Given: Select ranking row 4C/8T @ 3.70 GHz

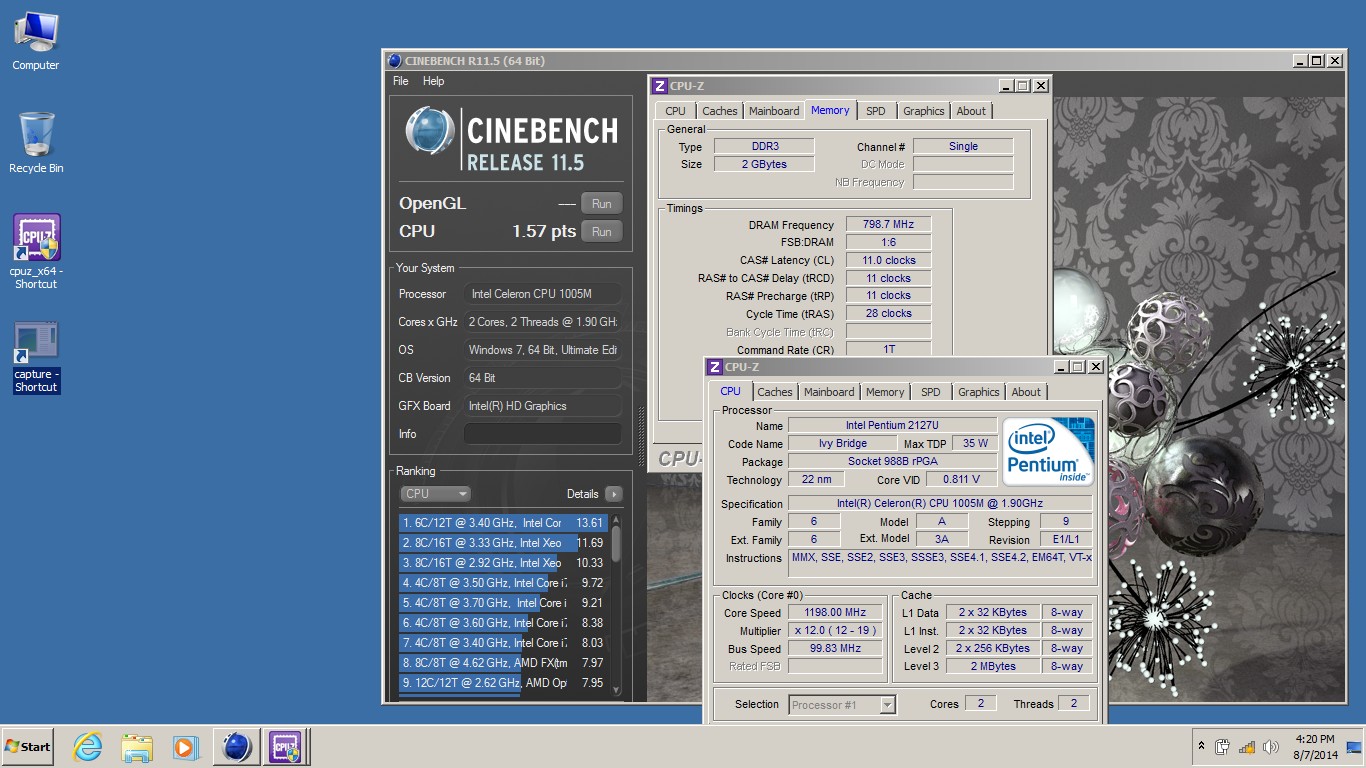Looking at the screenshot, I should tap(503, 603).
